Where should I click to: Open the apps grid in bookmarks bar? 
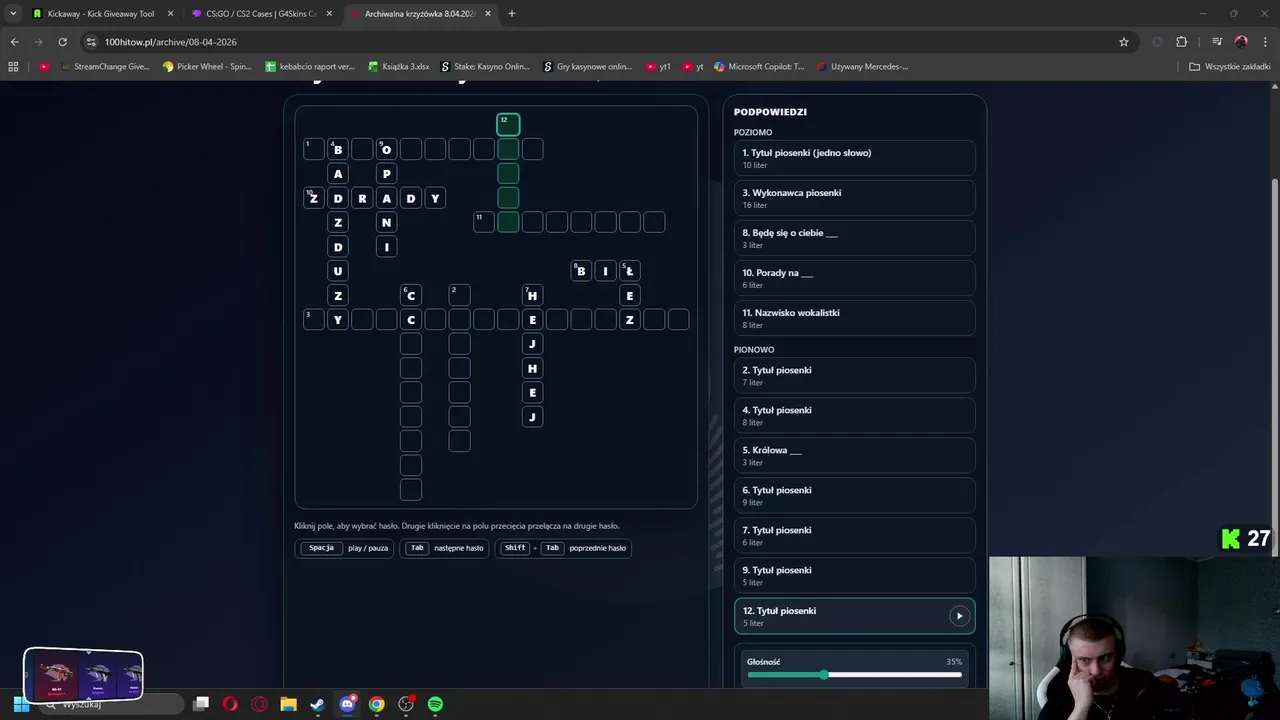(13, 67)
